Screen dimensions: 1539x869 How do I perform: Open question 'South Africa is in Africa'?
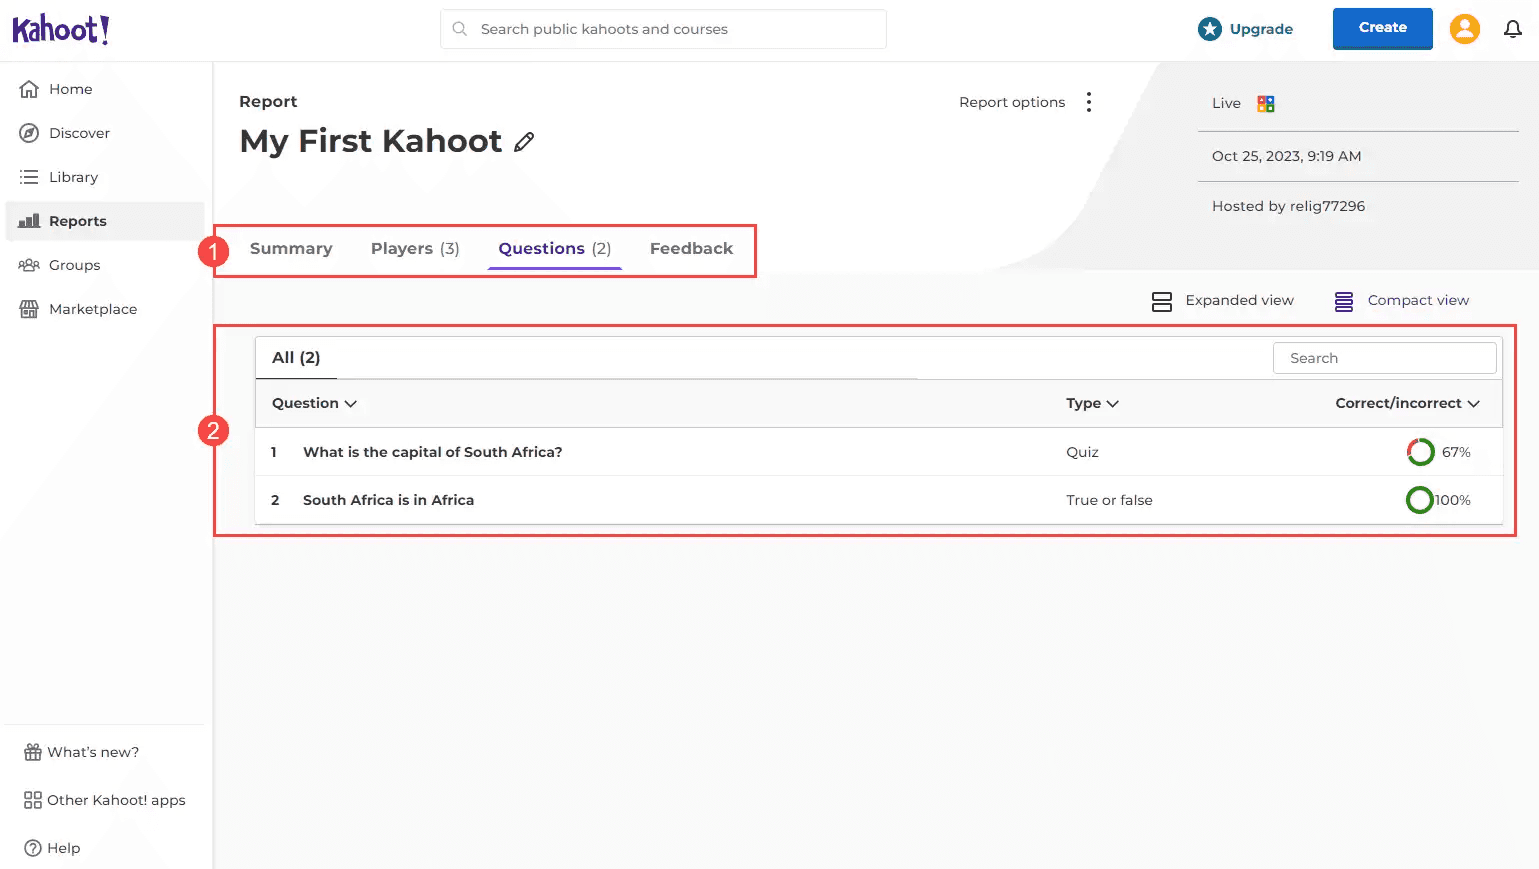[x=388, y=500]
